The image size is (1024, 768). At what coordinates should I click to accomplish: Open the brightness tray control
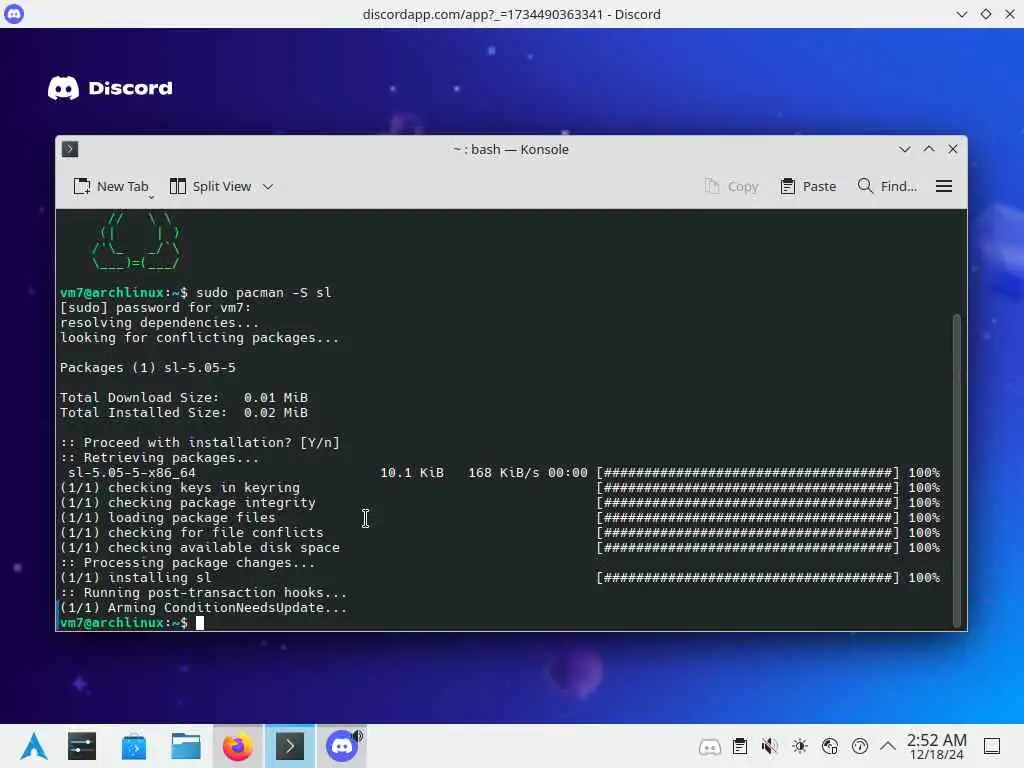[800, 746]
